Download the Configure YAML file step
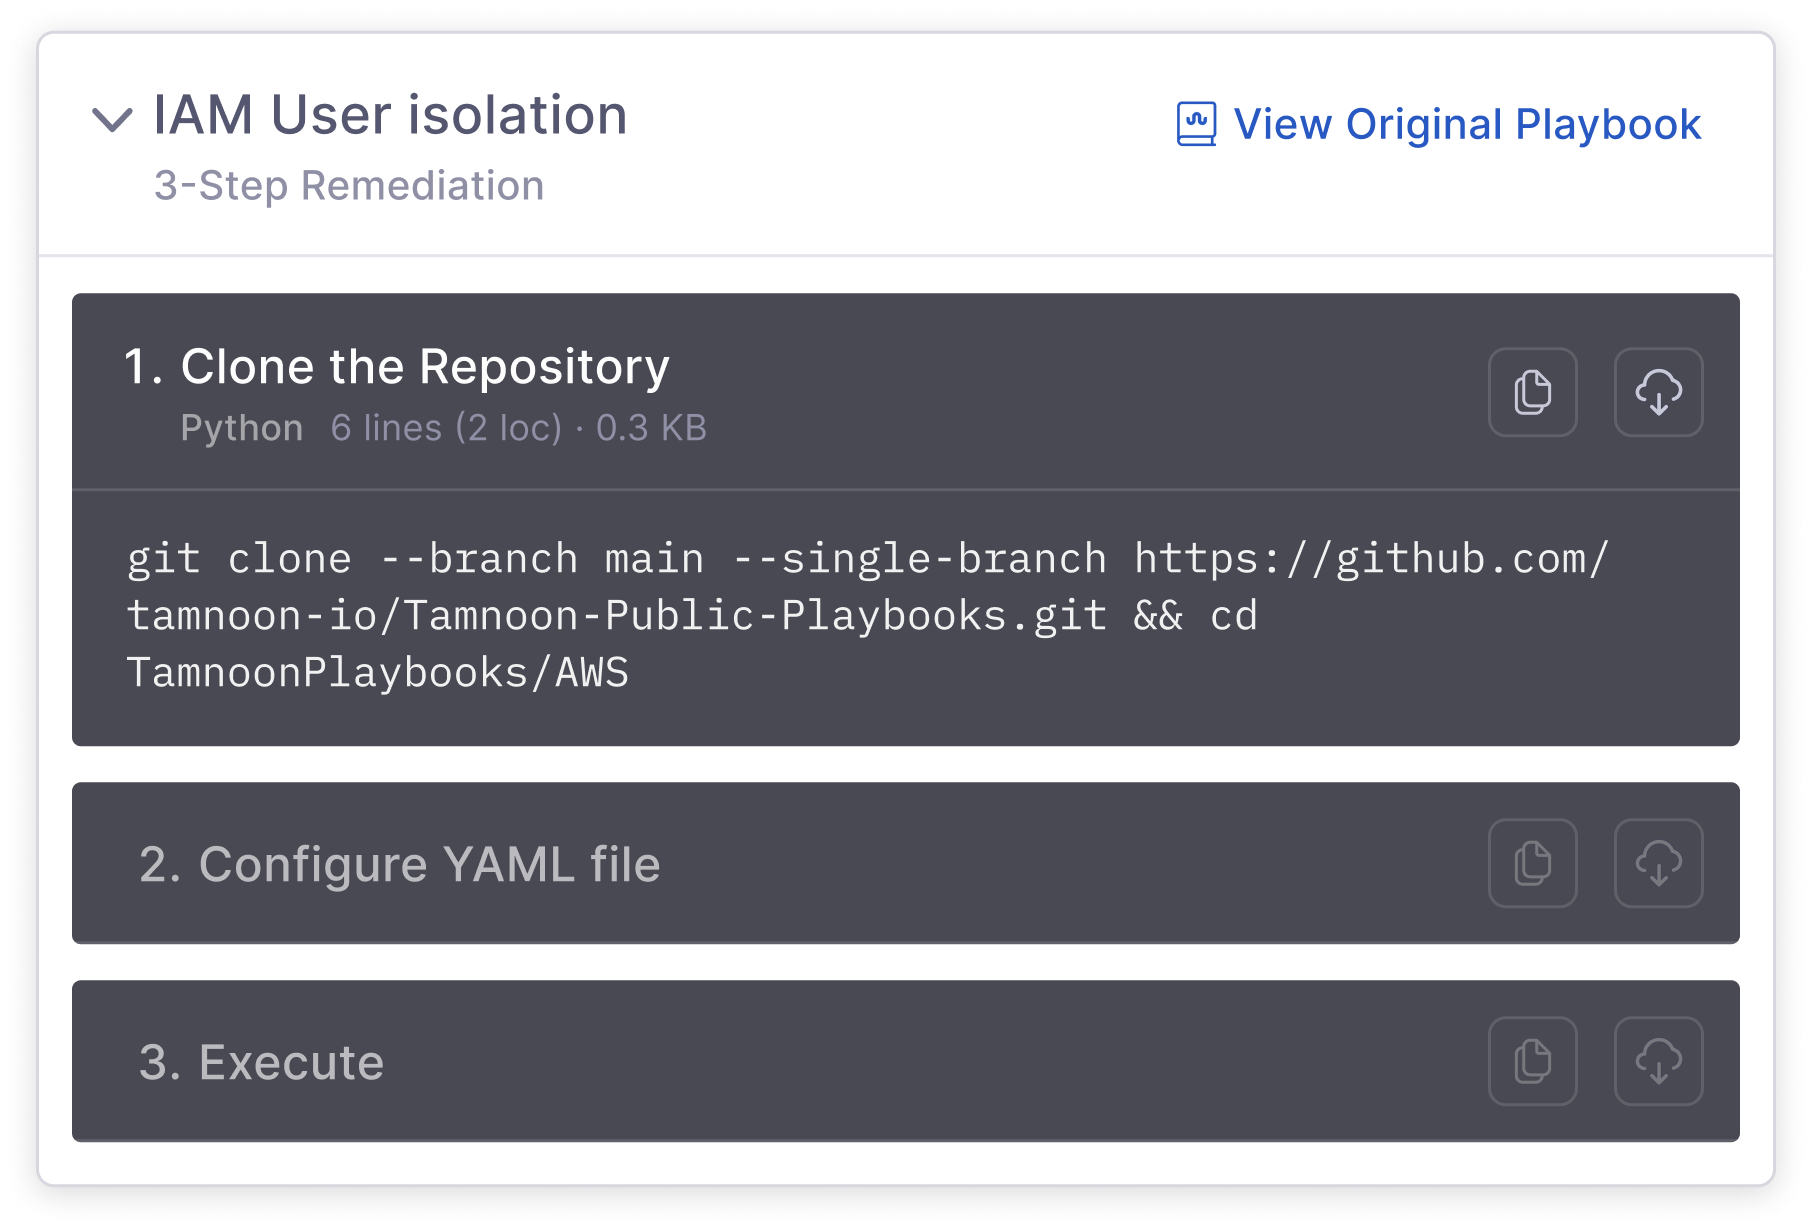This screenshot has height=1228, width=1811. click(x=1658, y=862)
